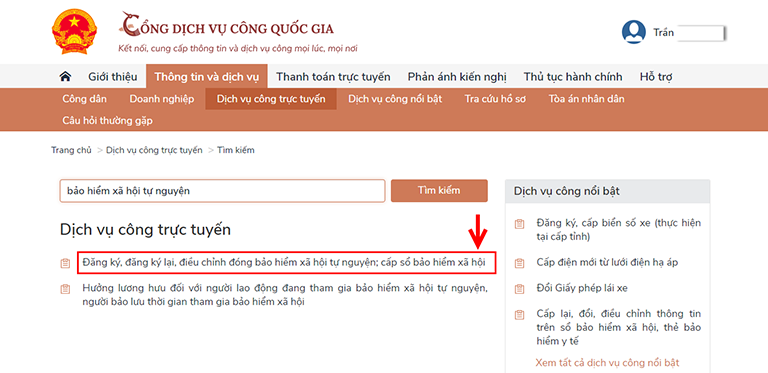
Task: Click the user name Trần
Action: tap(663, 33)
